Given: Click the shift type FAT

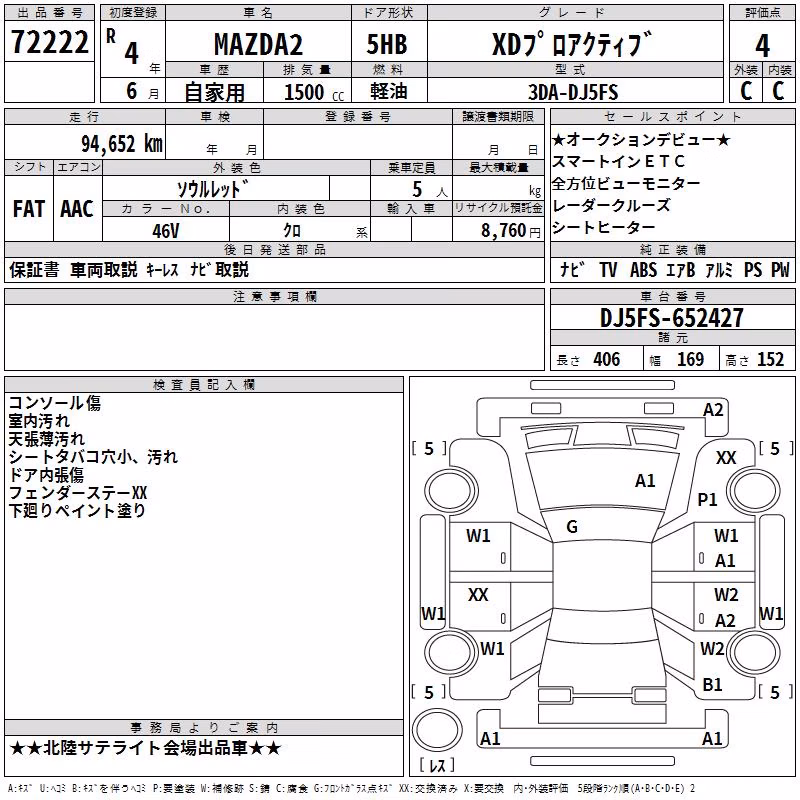Looking at the screenshot, I should [x=29, y=209].
